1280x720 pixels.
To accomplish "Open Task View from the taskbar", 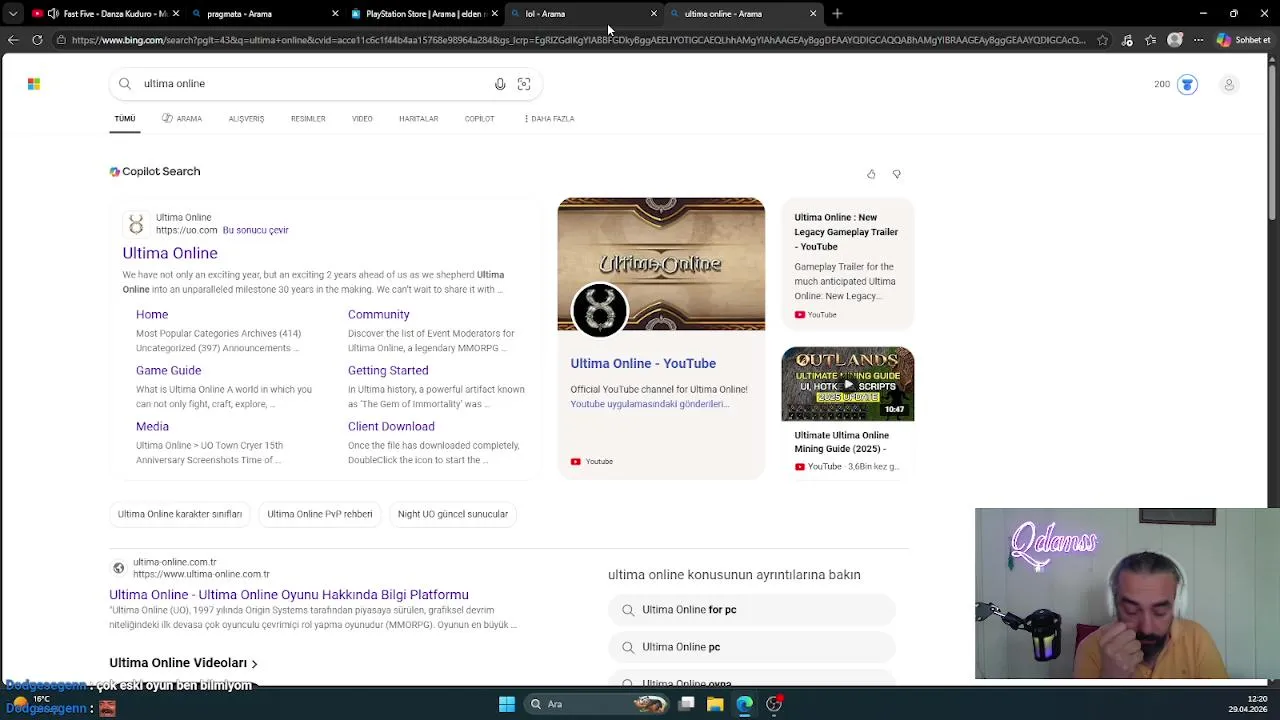I will click(686, 704).
